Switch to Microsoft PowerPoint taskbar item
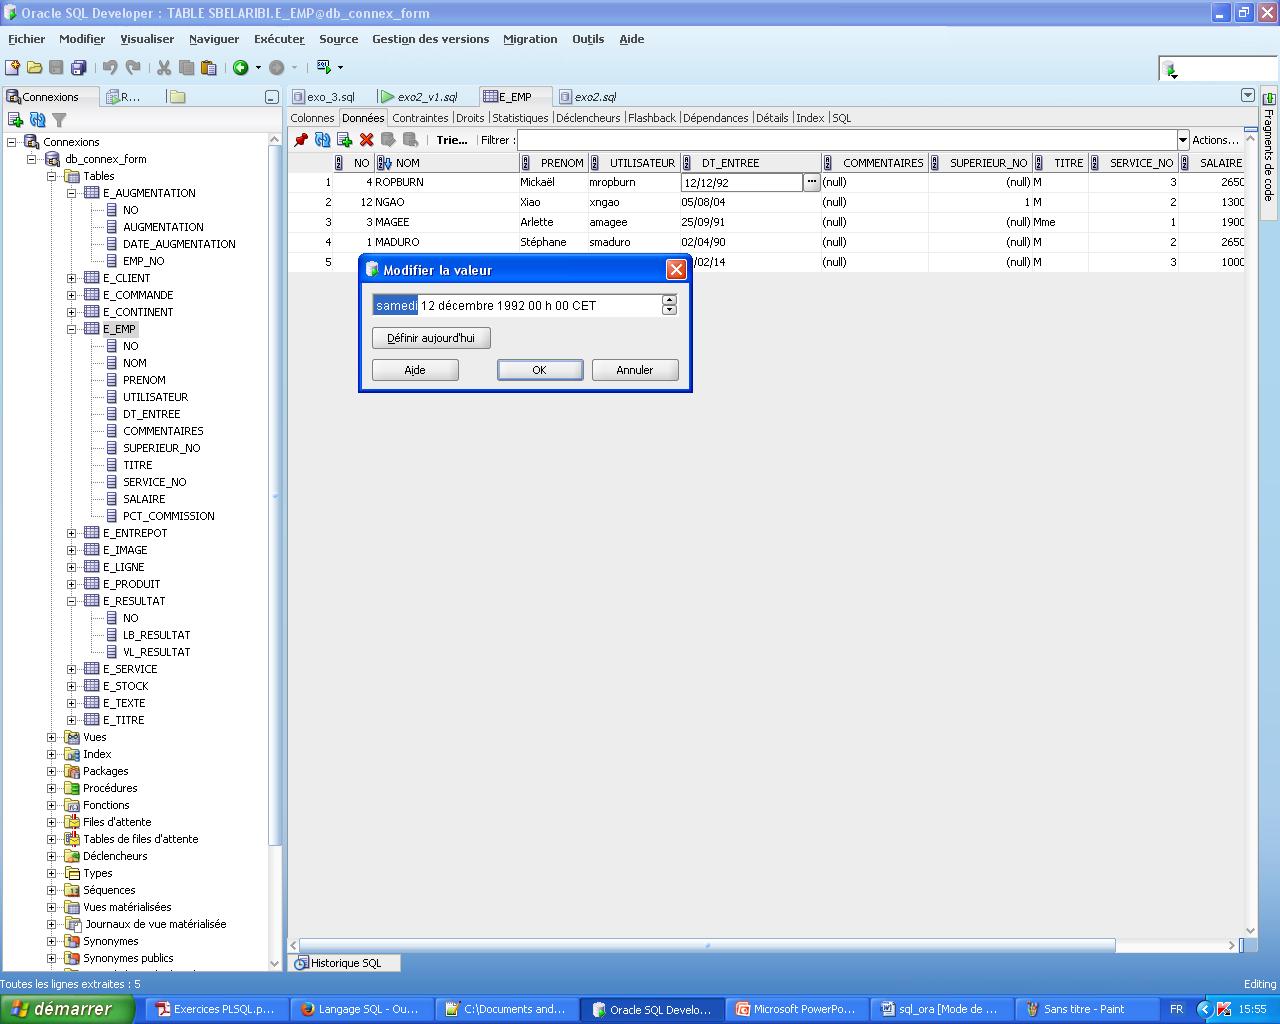The width and height of the screenshot is (1280, 1024). (x=796, y=1009)
